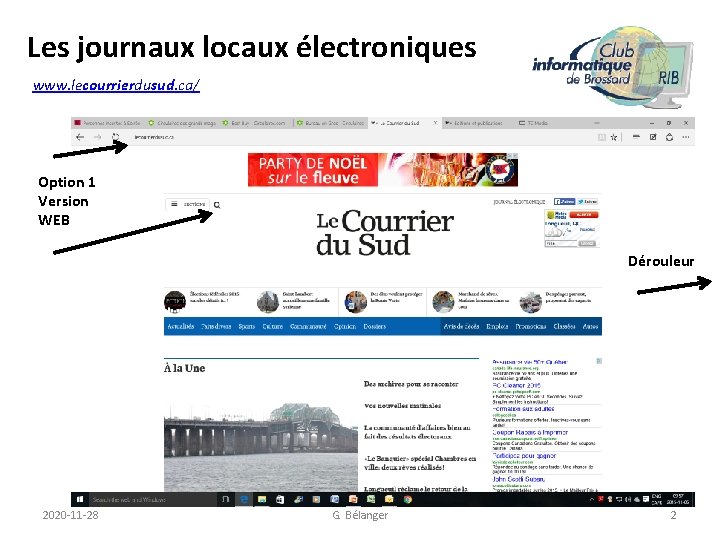
Task: Click the site search magnifier icon
Action: [x=217, y=205]
